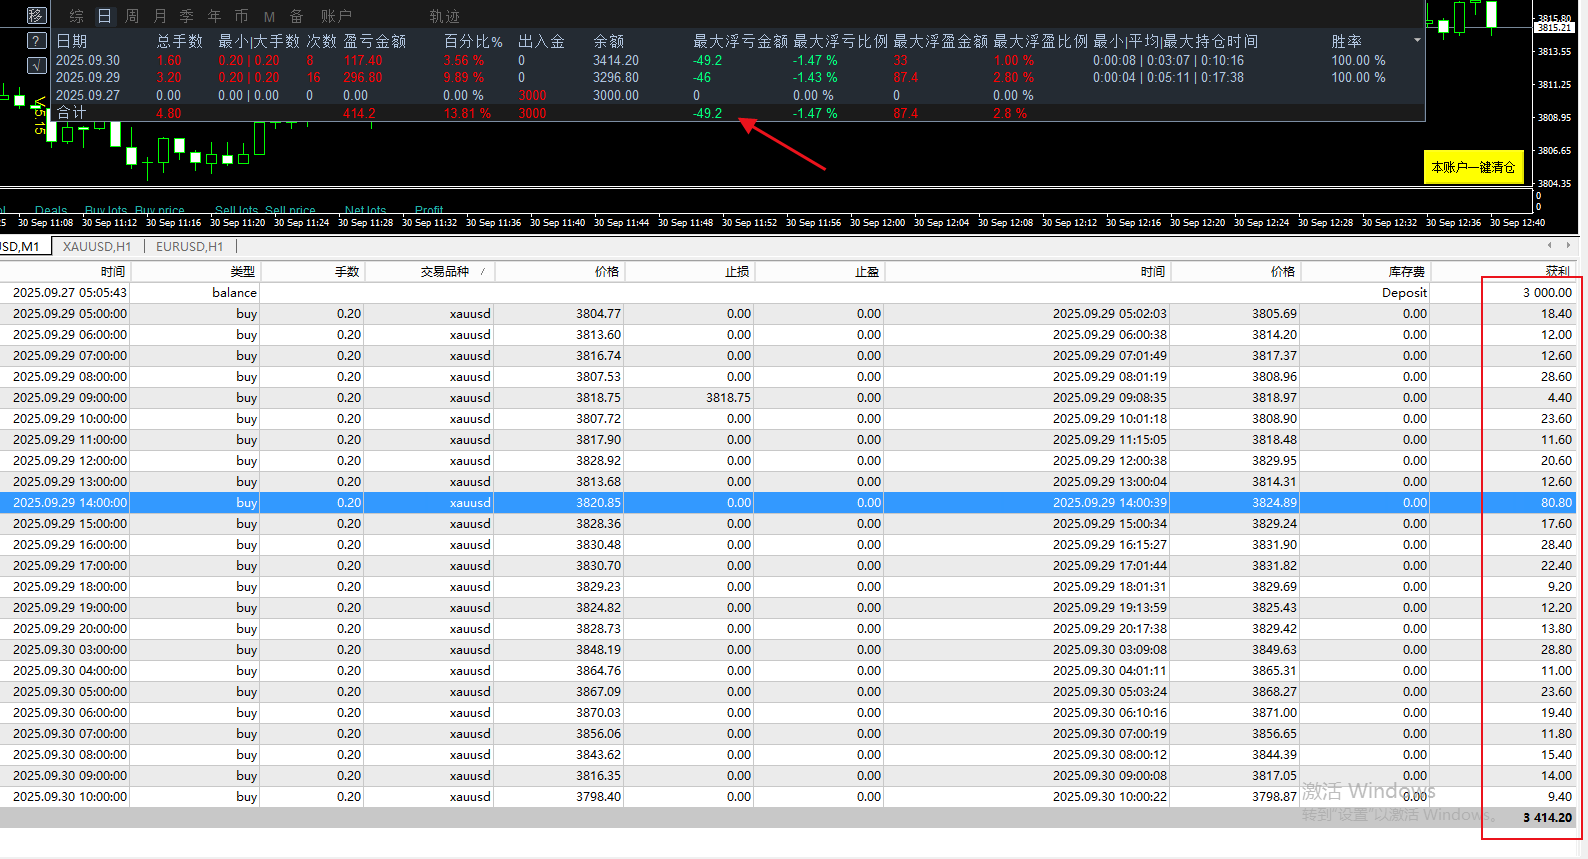Switch to the EURUSD,H1 chart tab
This screenshot has width=1588, height=859.
click(x=190, y=246)
